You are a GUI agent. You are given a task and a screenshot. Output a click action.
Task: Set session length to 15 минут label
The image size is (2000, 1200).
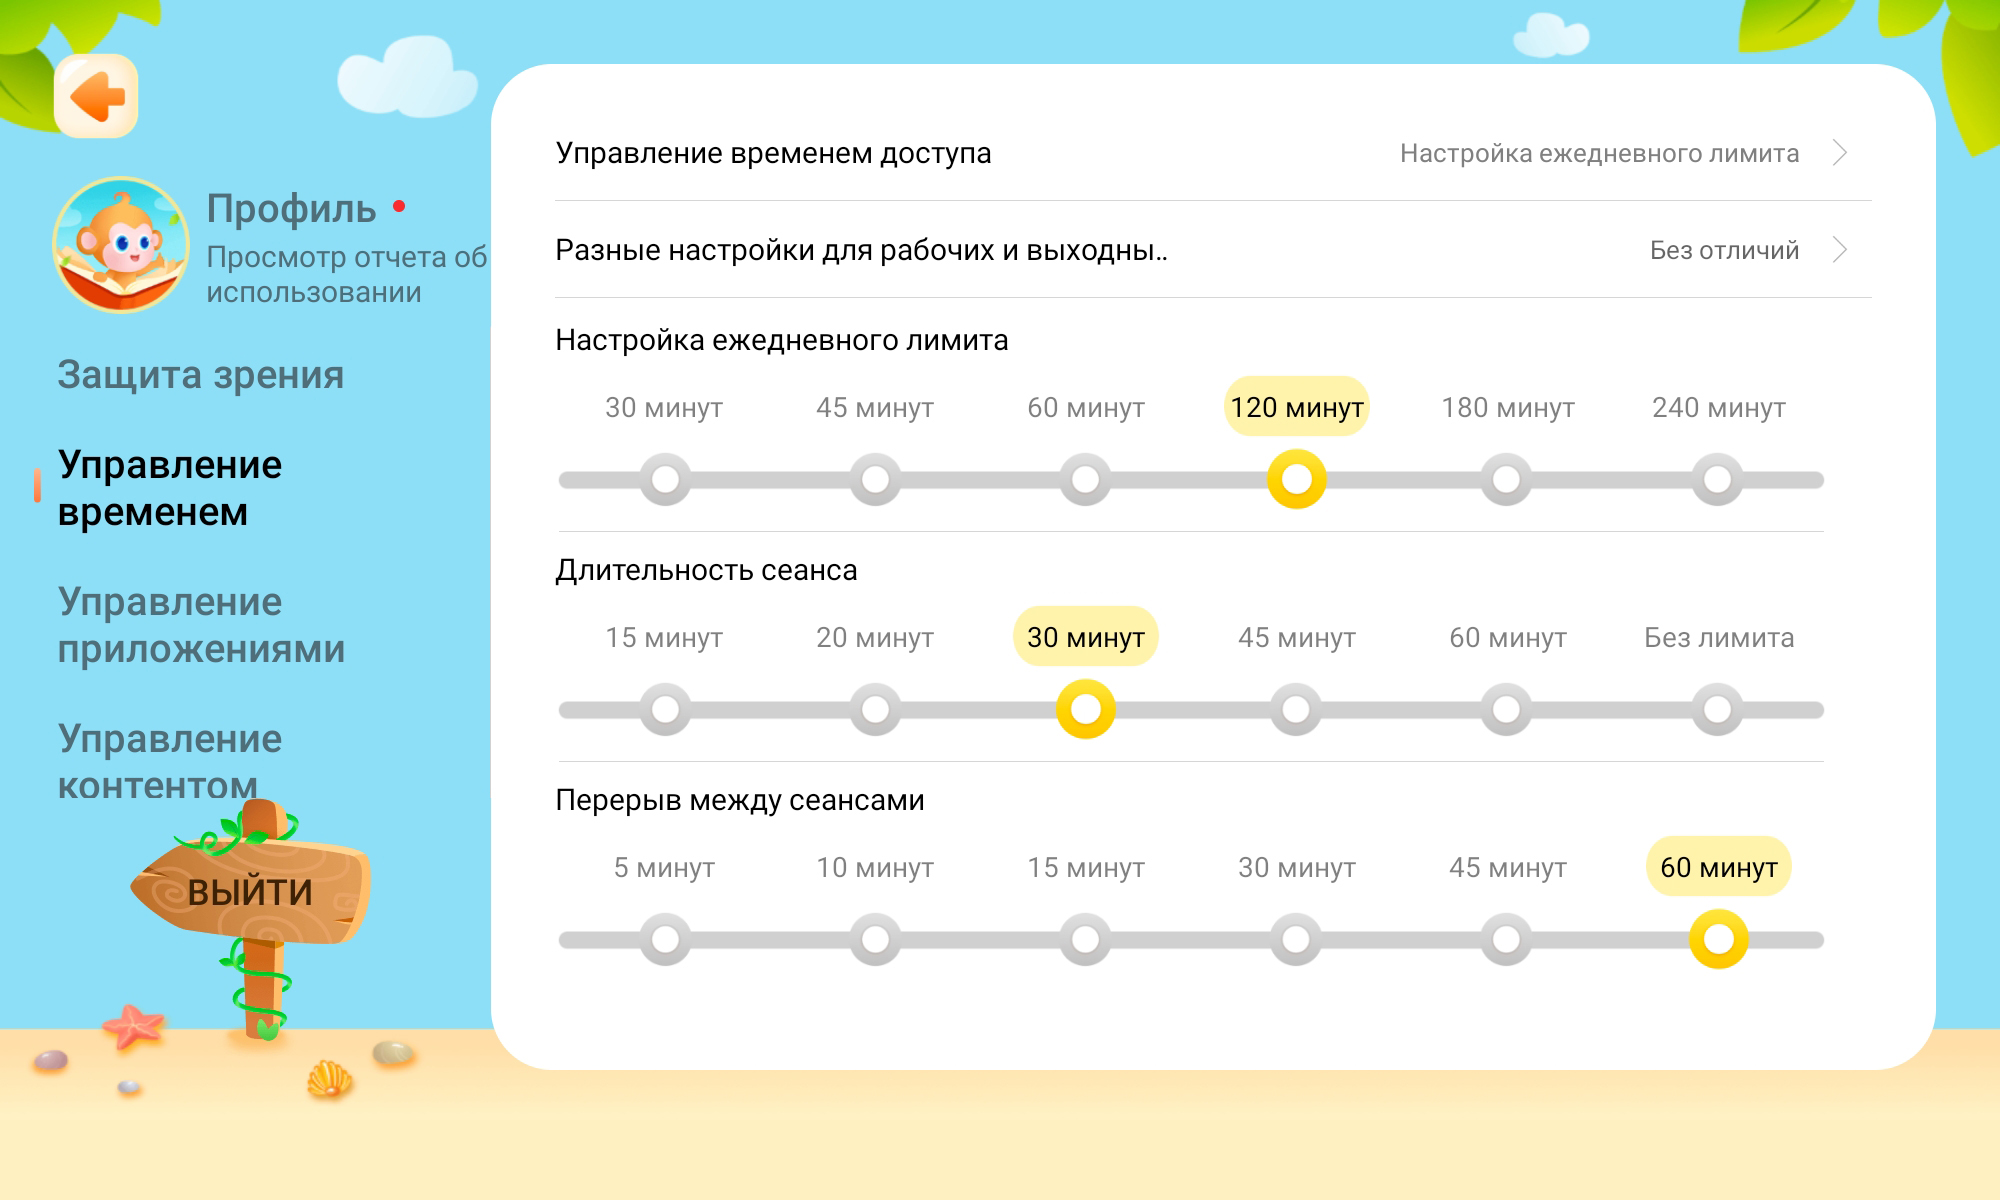point(664,638)
